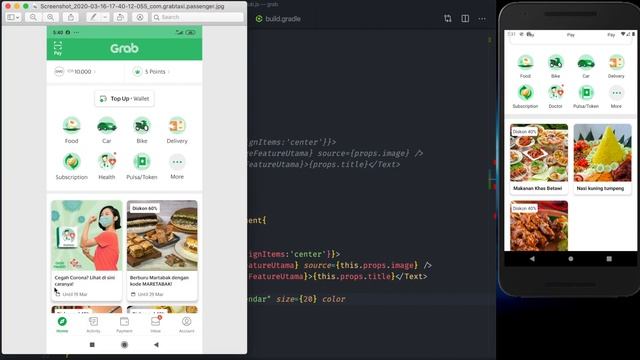Split the code editor to the right

(465, 18)
